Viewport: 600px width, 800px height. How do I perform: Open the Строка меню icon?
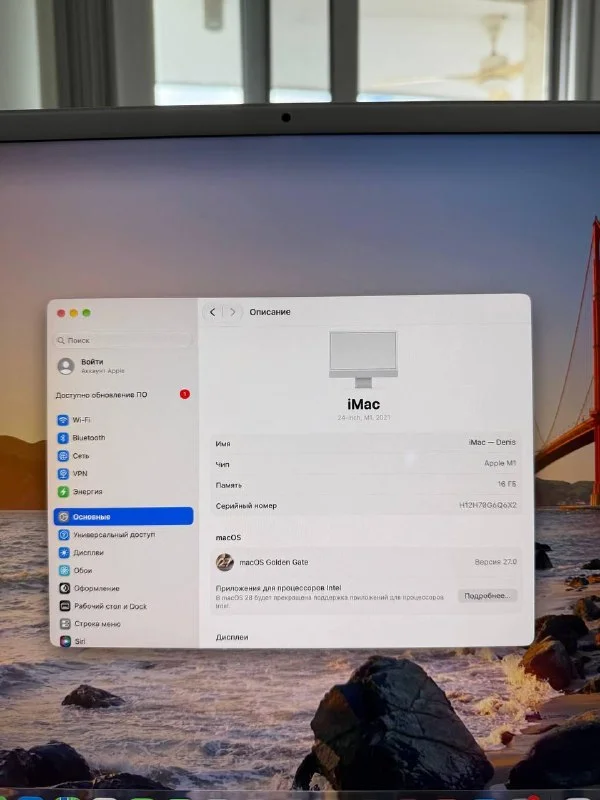[65, 623]
